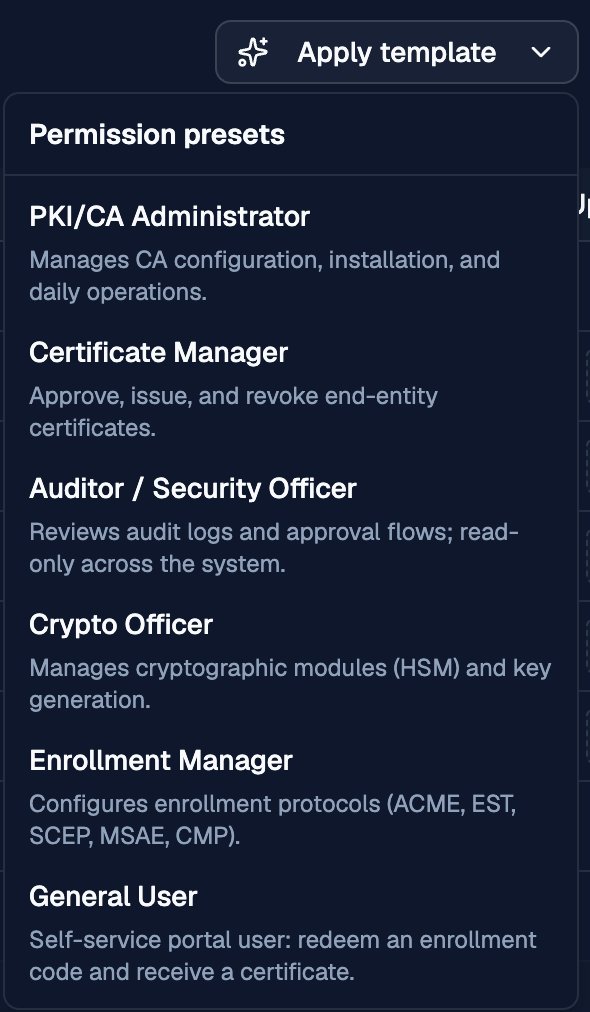Click the Permission presets header
Viewport: 590px width, 1012px height.
coord(158,135)
